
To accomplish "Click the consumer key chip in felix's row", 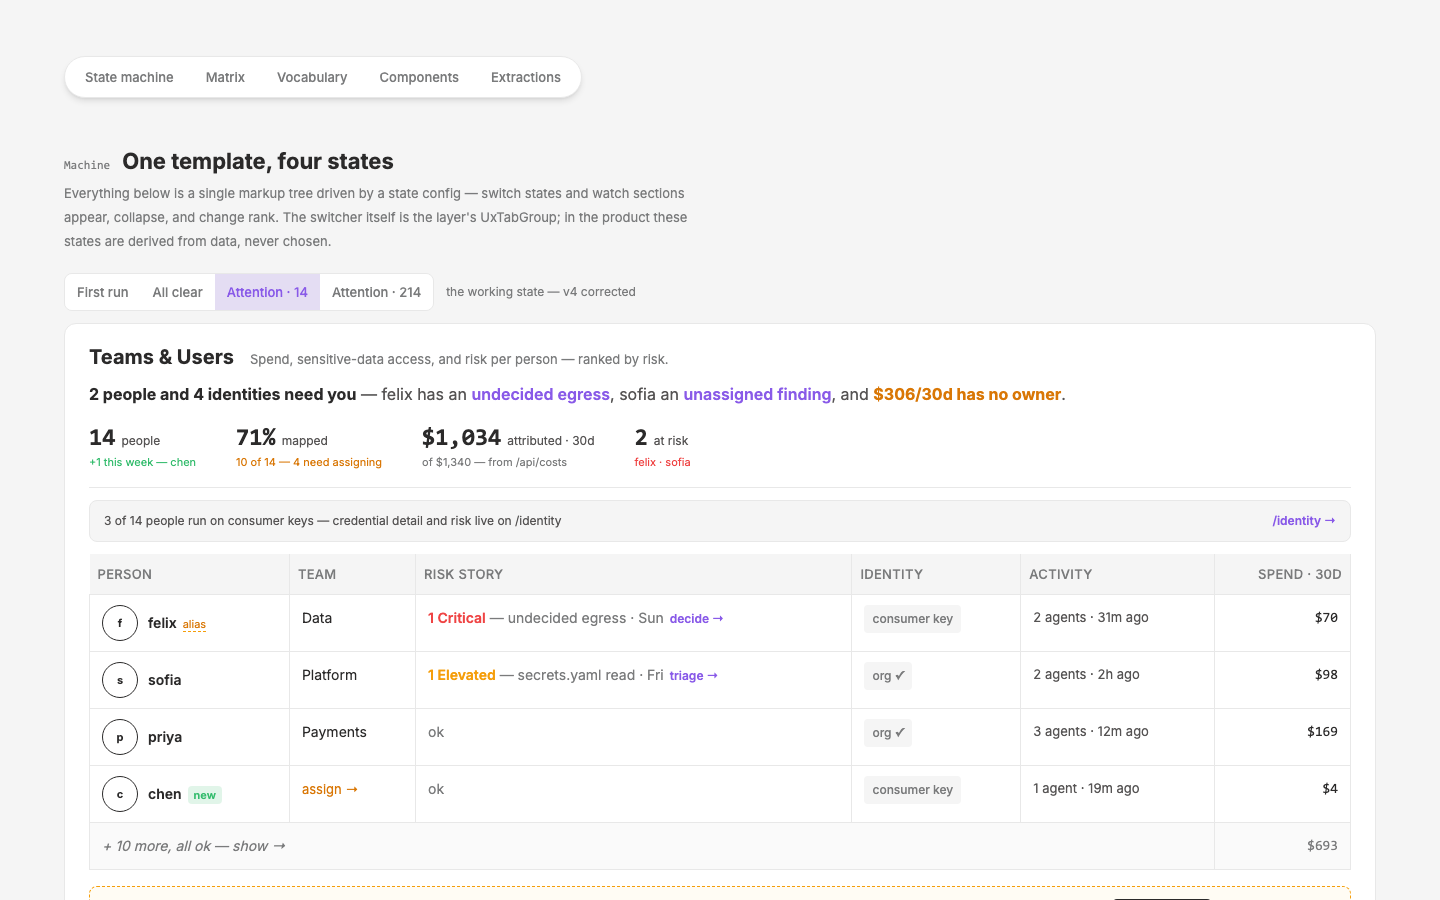I will tap(912, 619).
